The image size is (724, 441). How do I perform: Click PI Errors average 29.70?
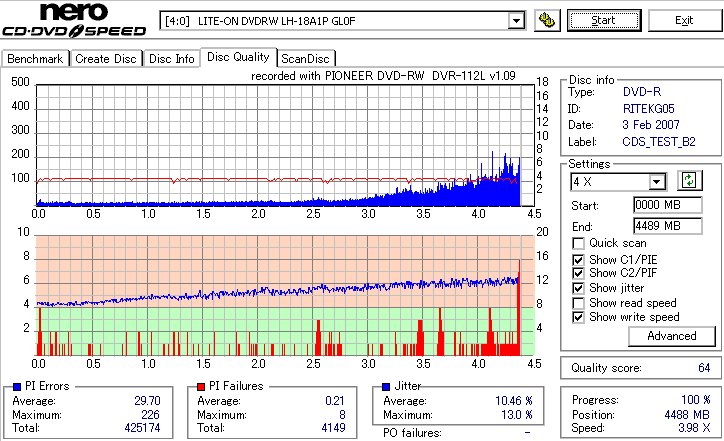point(147,401)
